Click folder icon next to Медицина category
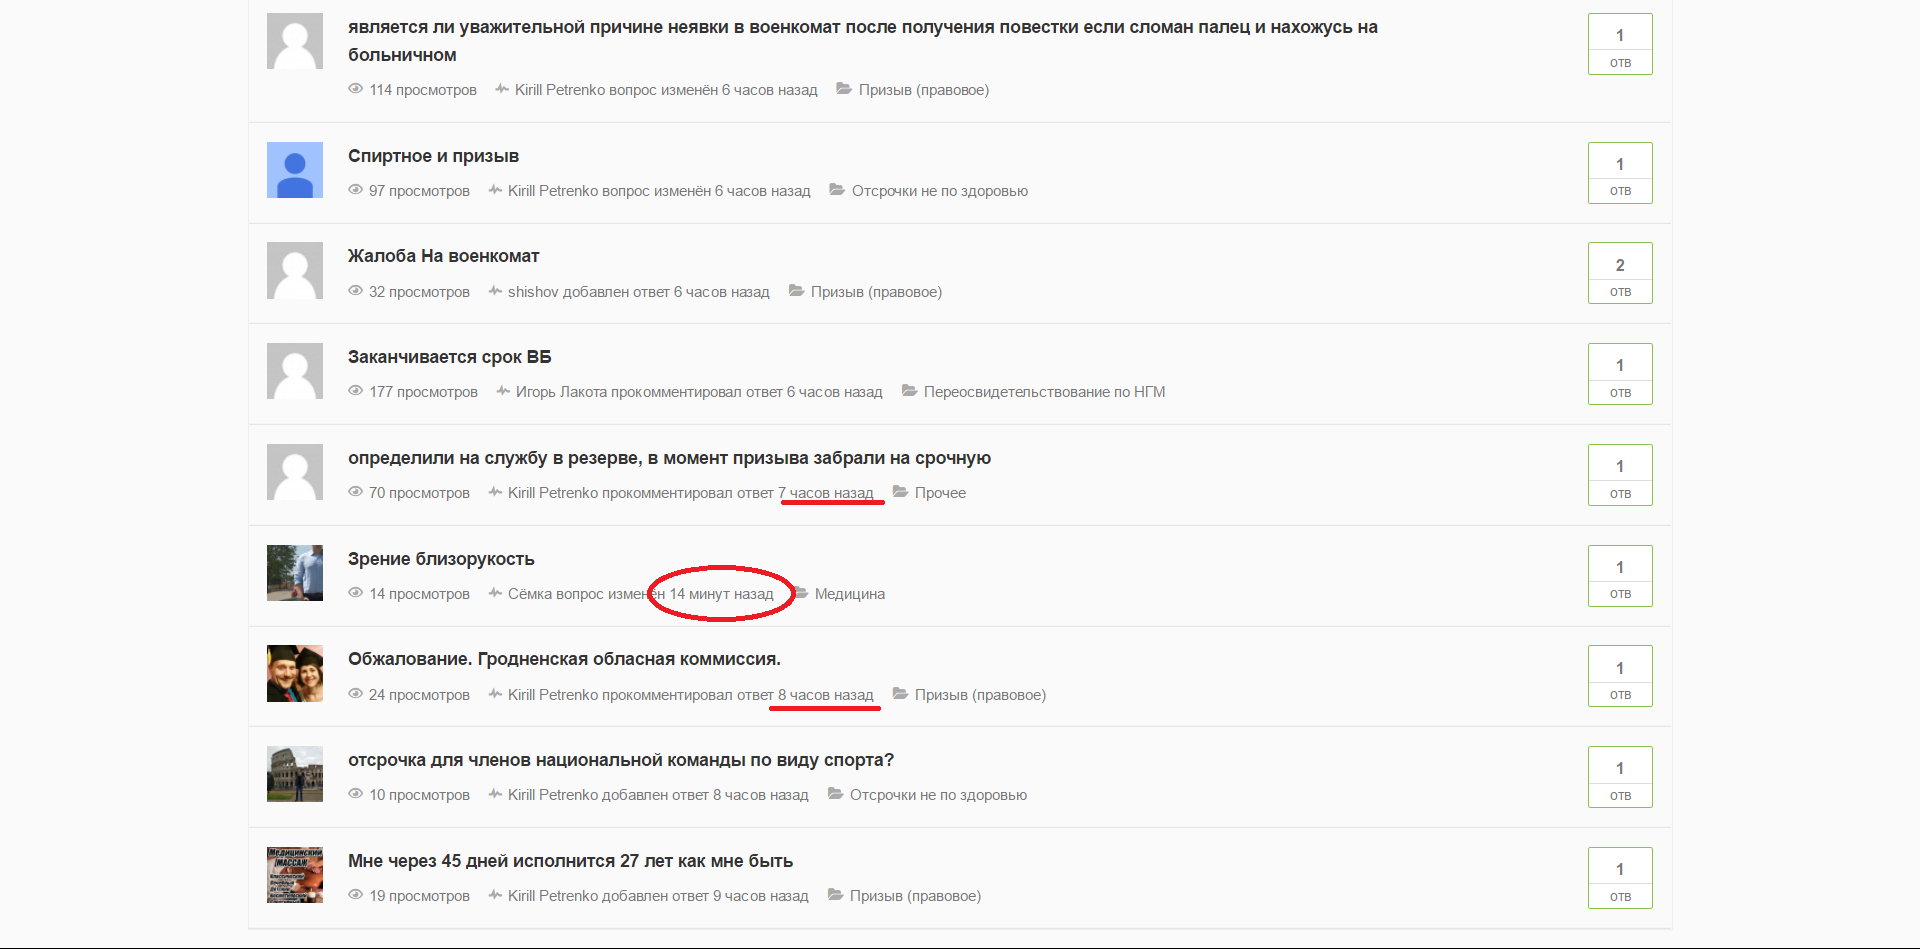The image size is (1920, 949). click(x=800, y=593)
